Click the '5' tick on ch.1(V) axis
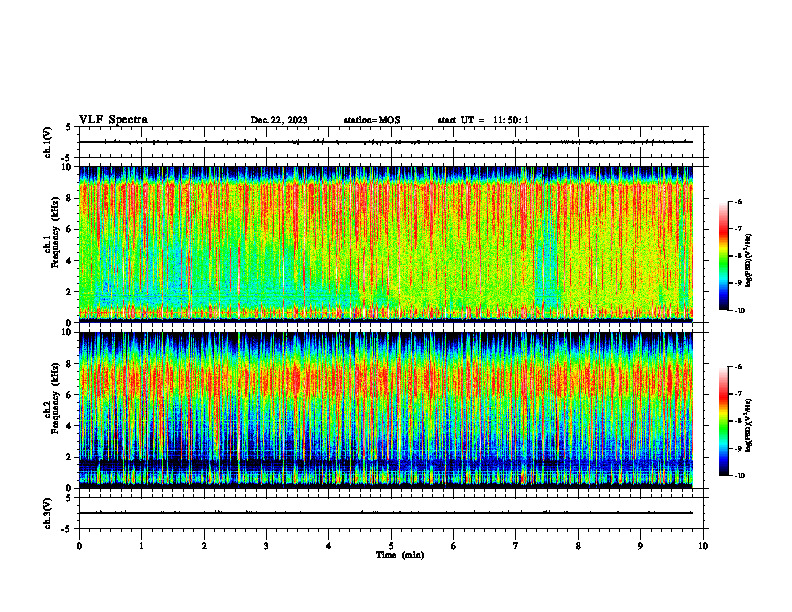This screenshot has width=792, height=612. click(x=68, y=128)
